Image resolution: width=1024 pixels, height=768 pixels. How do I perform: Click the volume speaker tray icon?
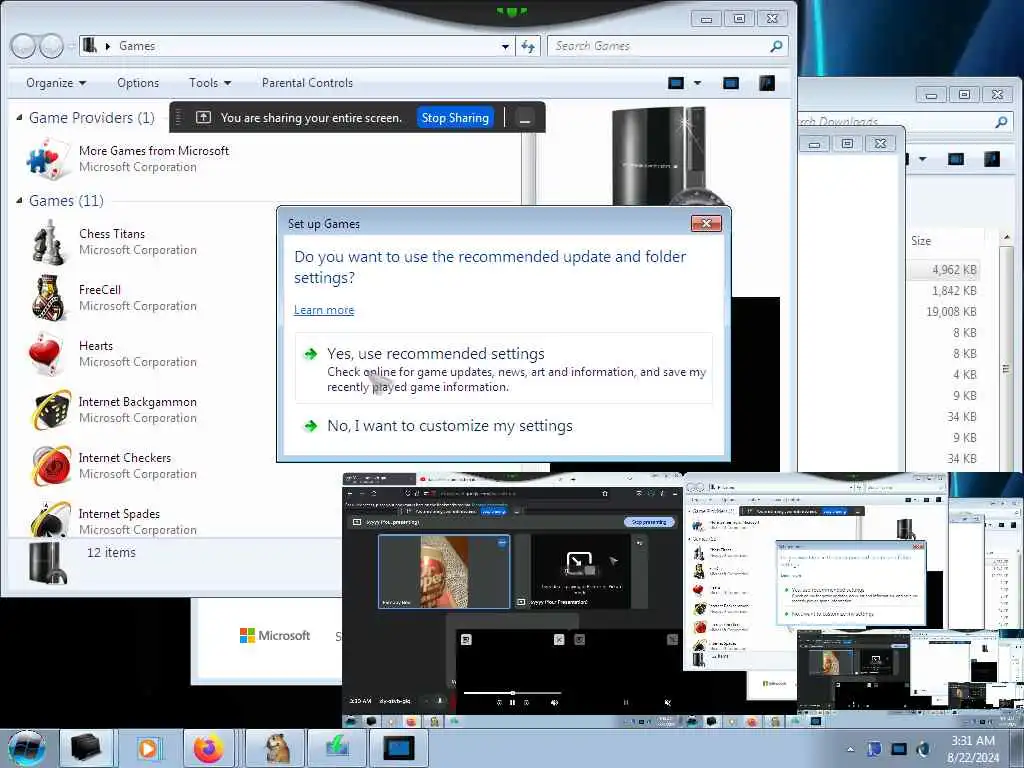coord(923,749)
